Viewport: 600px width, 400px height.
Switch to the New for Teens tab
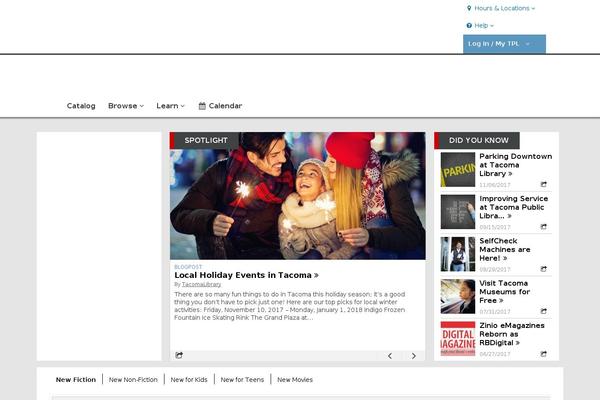[x=242, y=380]
